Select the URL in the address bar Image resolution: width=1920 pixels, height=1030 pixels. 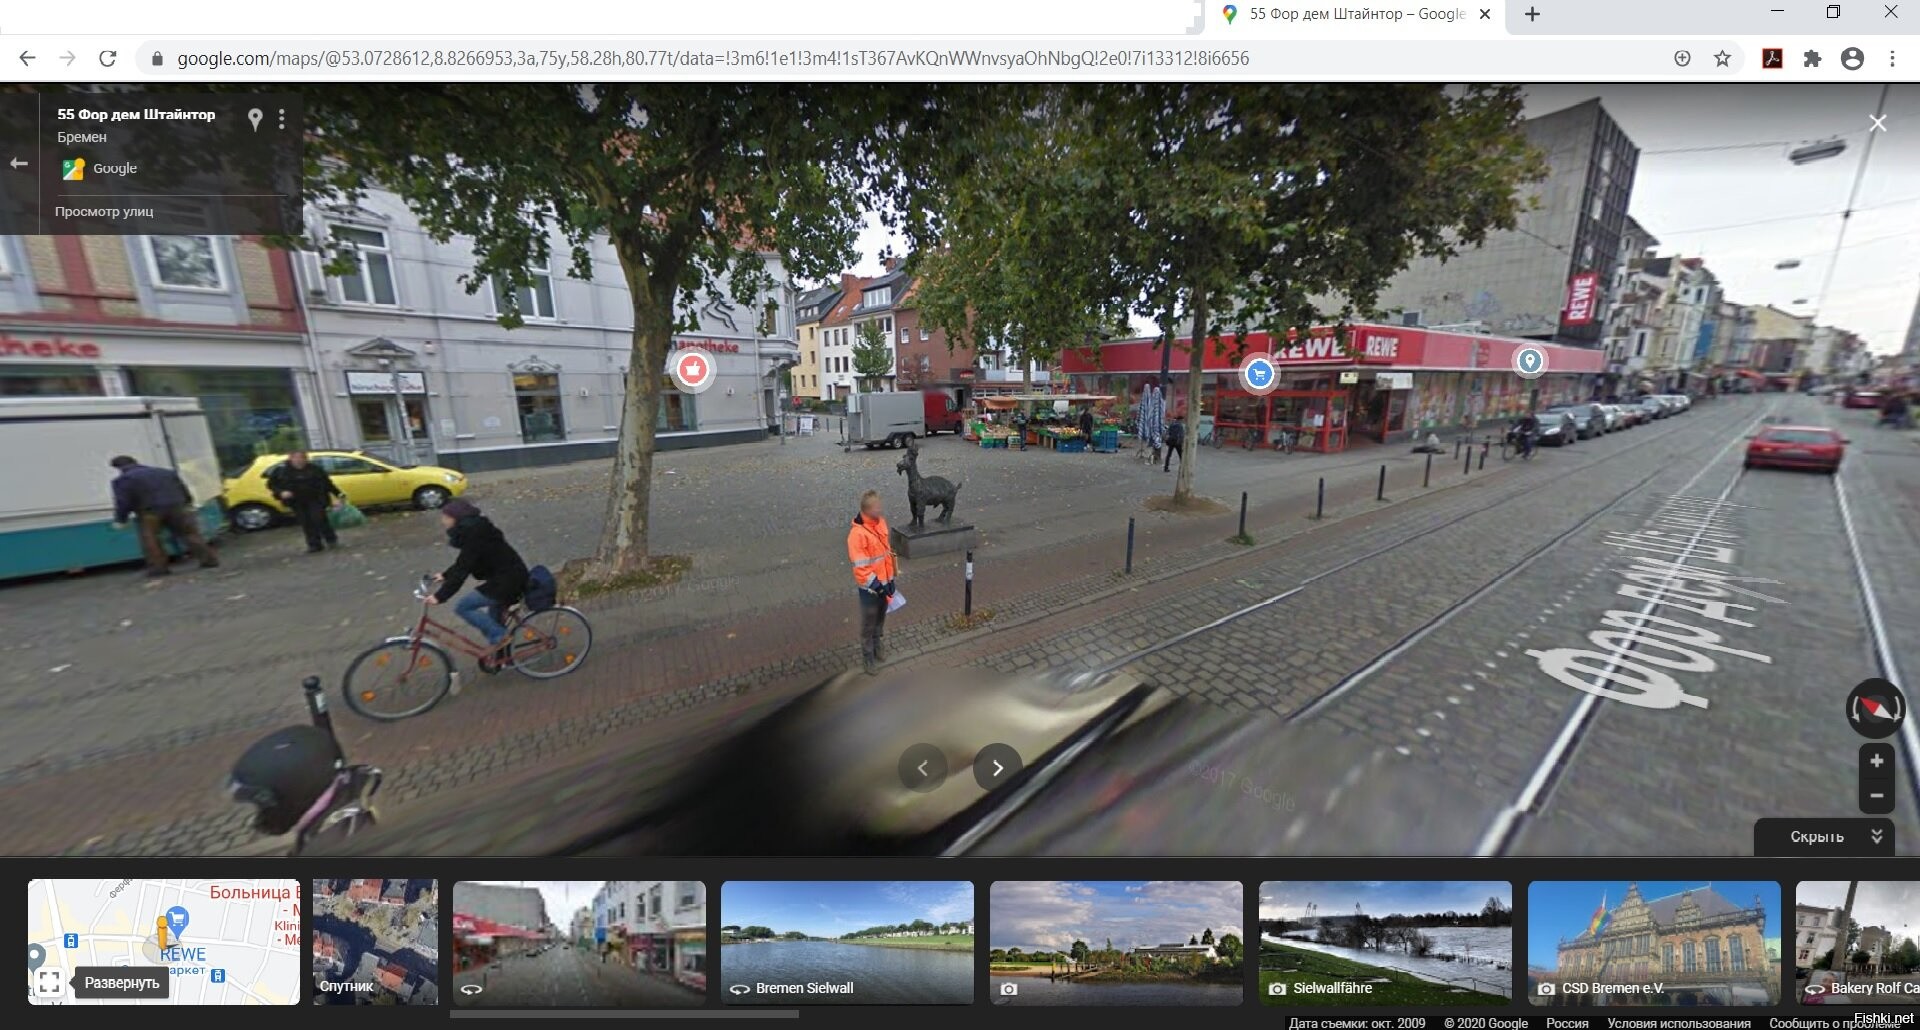pyautogui.click(x=713, y=59)
